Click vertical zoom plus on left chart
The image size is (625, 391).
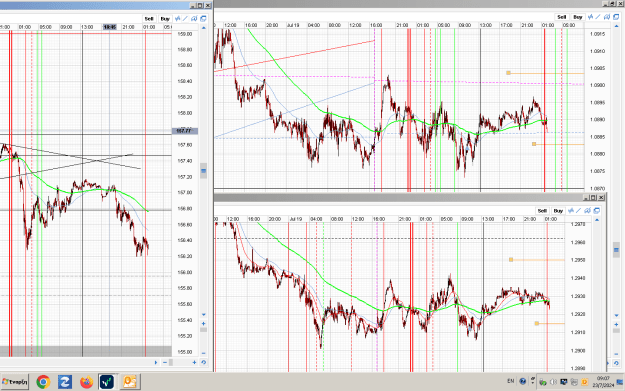204,324
